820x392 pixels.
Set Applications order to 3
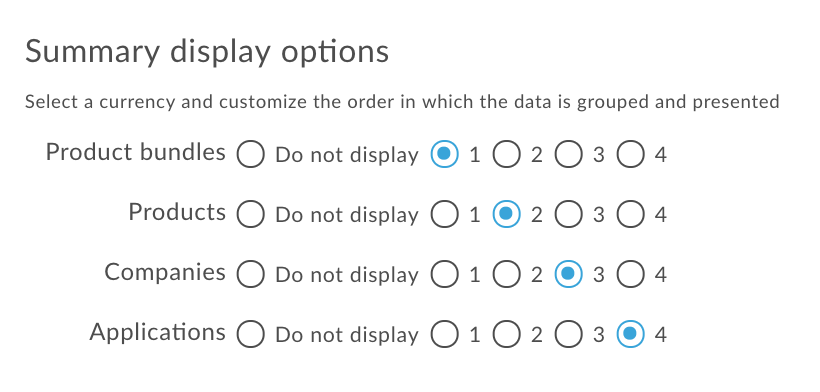coord(568,334)
